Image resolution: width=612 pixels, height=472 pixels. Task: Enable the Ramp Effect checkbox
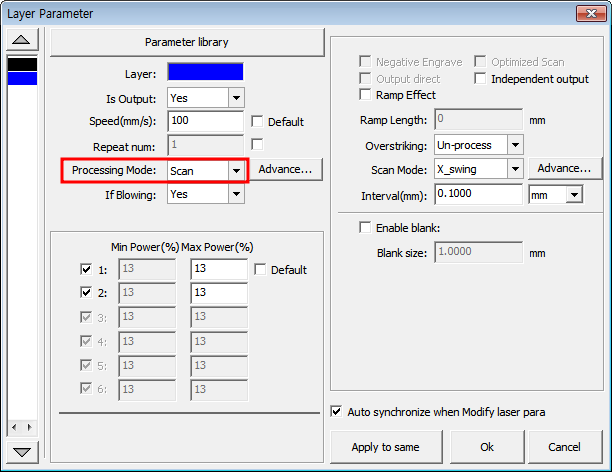click(x=365, y=94)
